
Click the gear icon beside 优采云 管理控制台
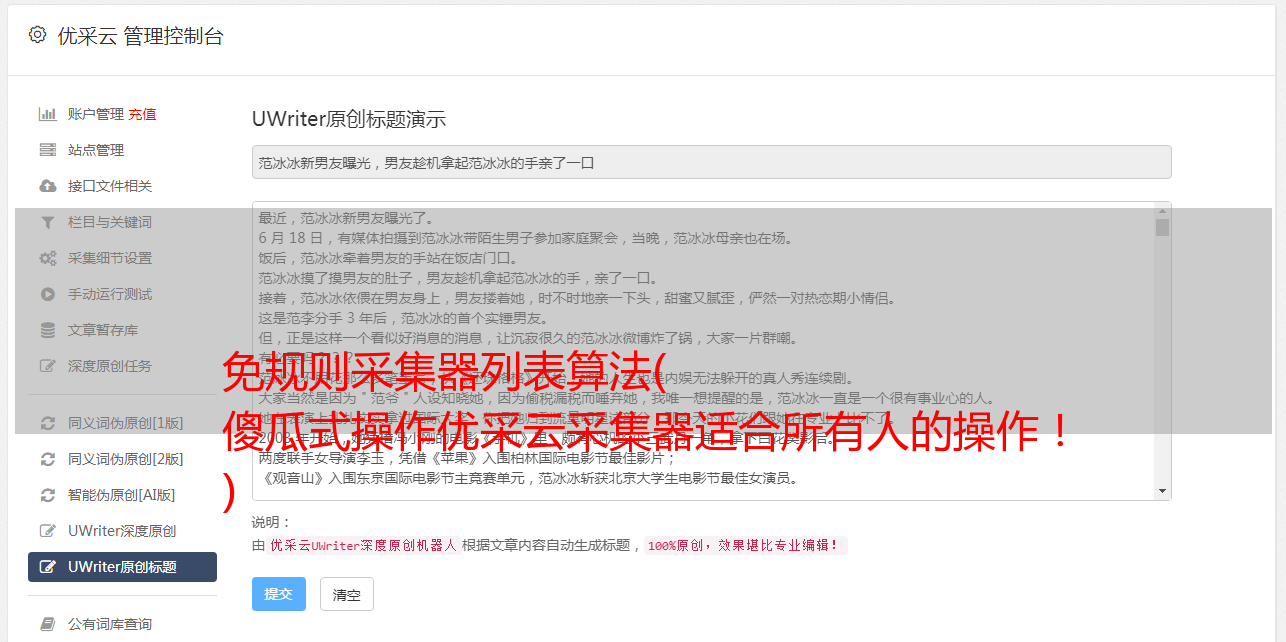tap(37, 35)
